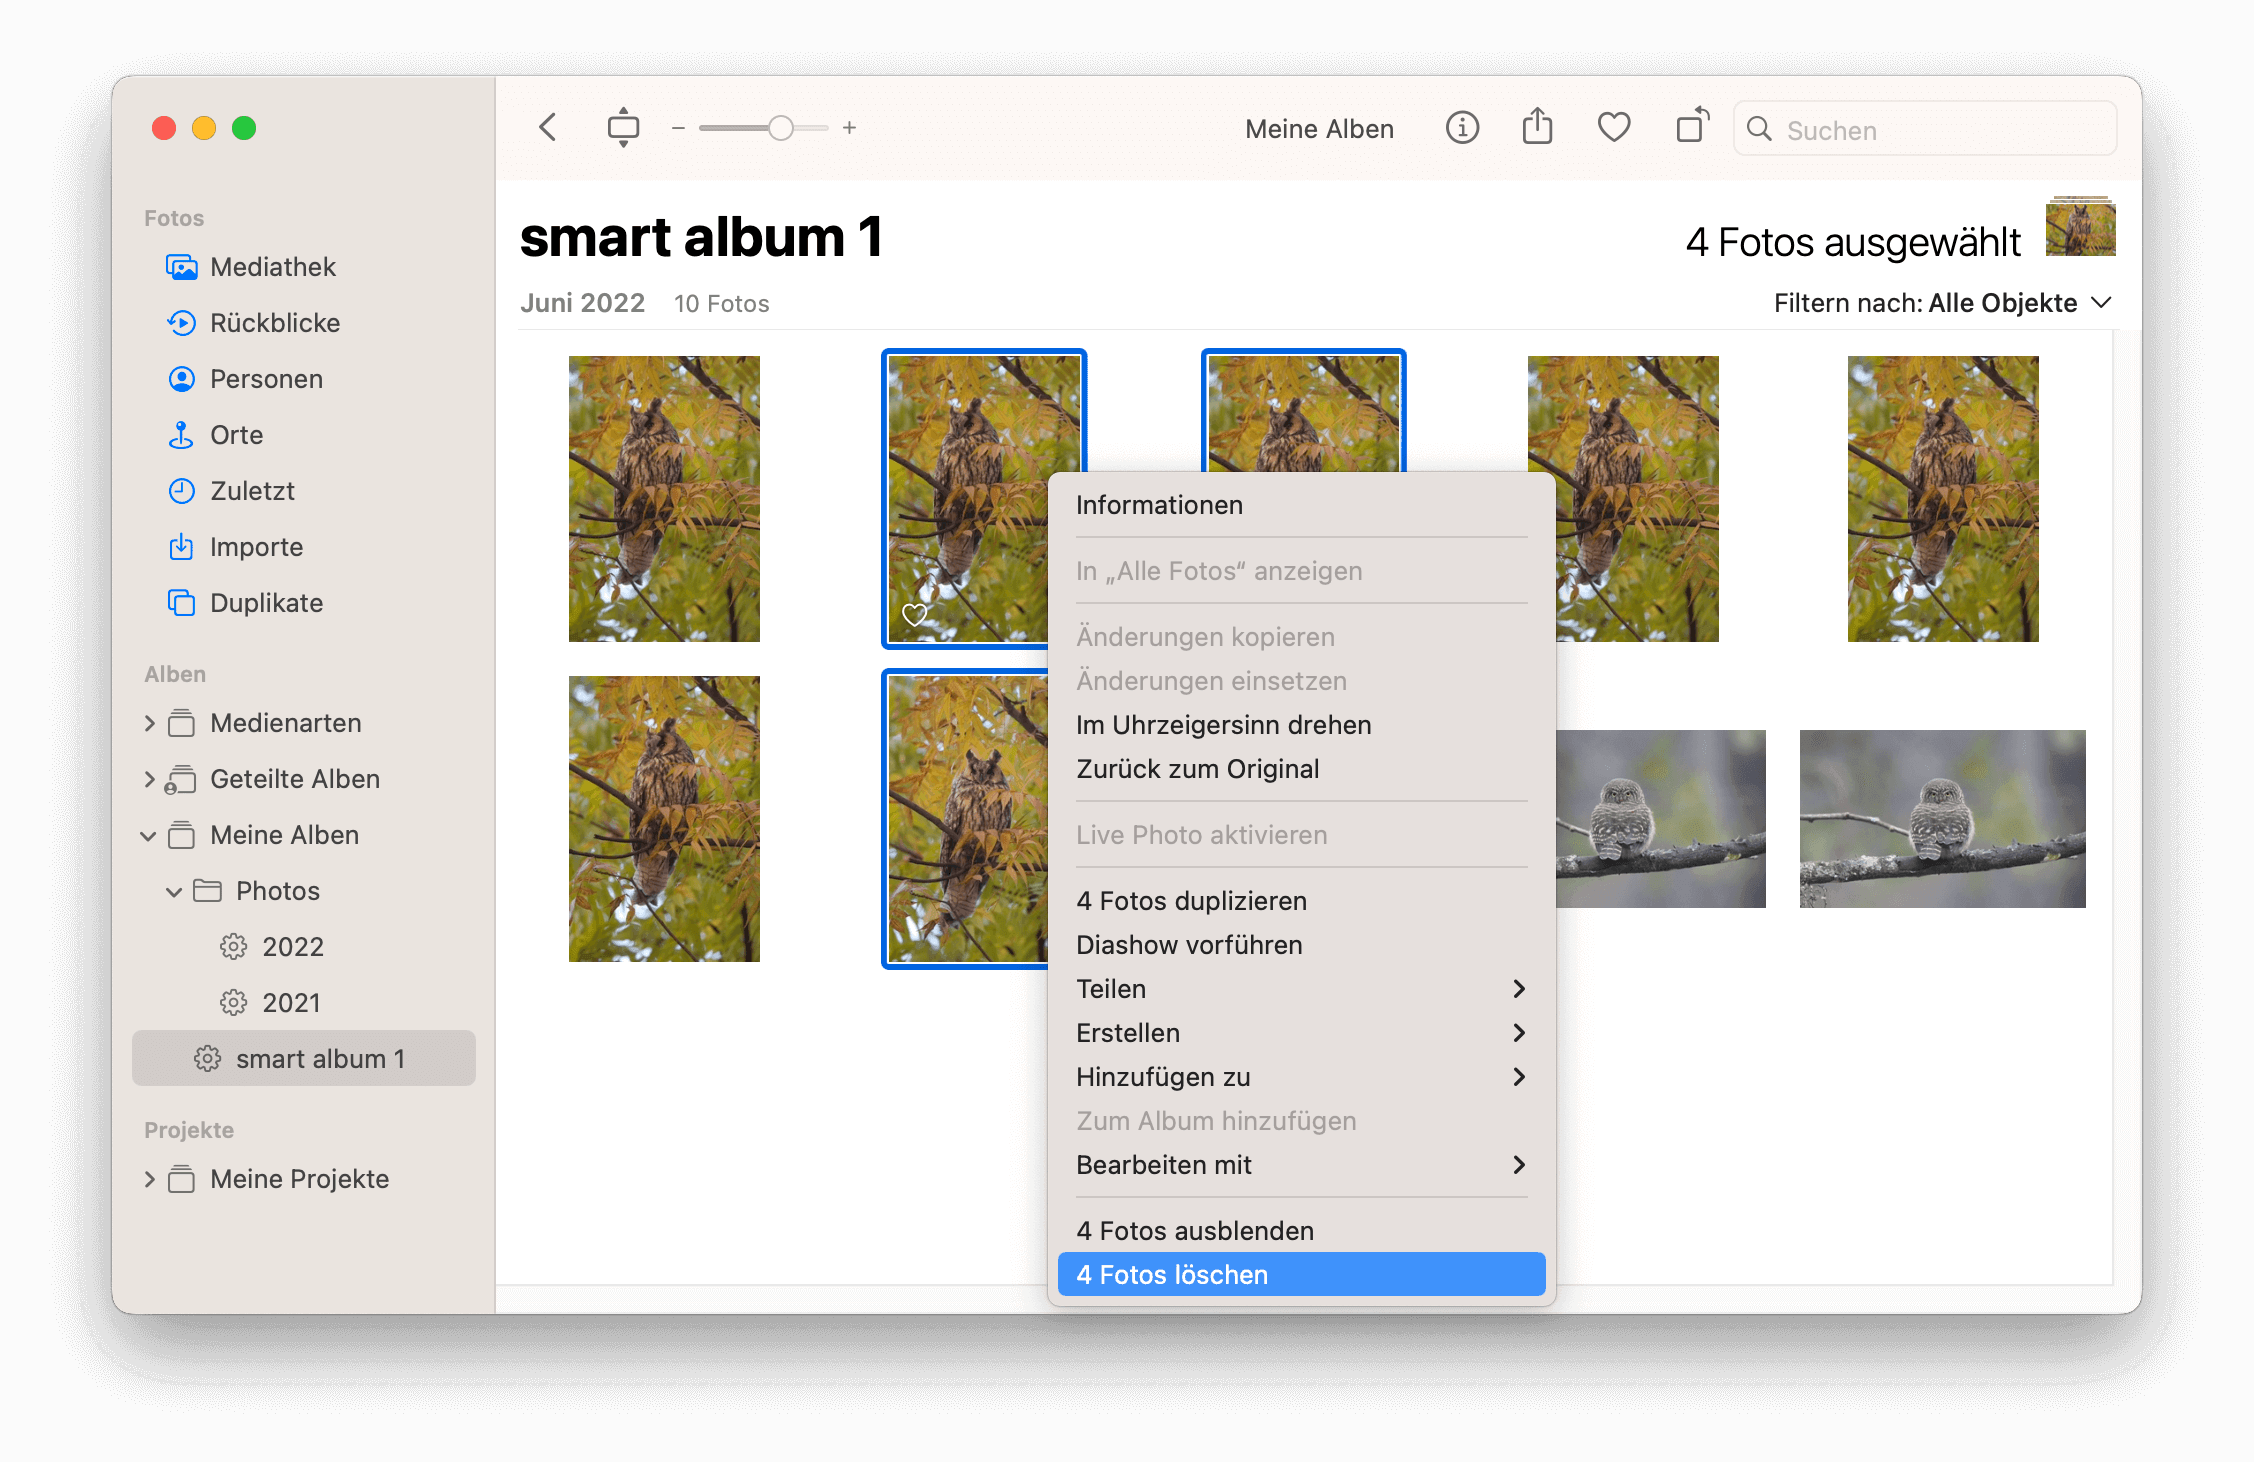Click the gear icon beside 2022
The image size is (2254, 1462).
233,947
